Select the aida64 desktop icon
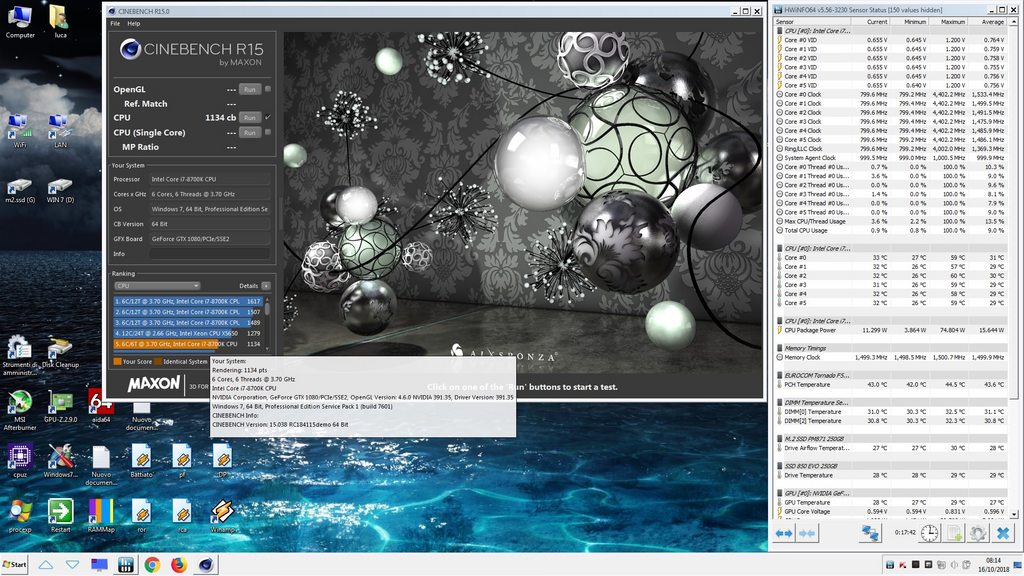 [x=101, y=407]
